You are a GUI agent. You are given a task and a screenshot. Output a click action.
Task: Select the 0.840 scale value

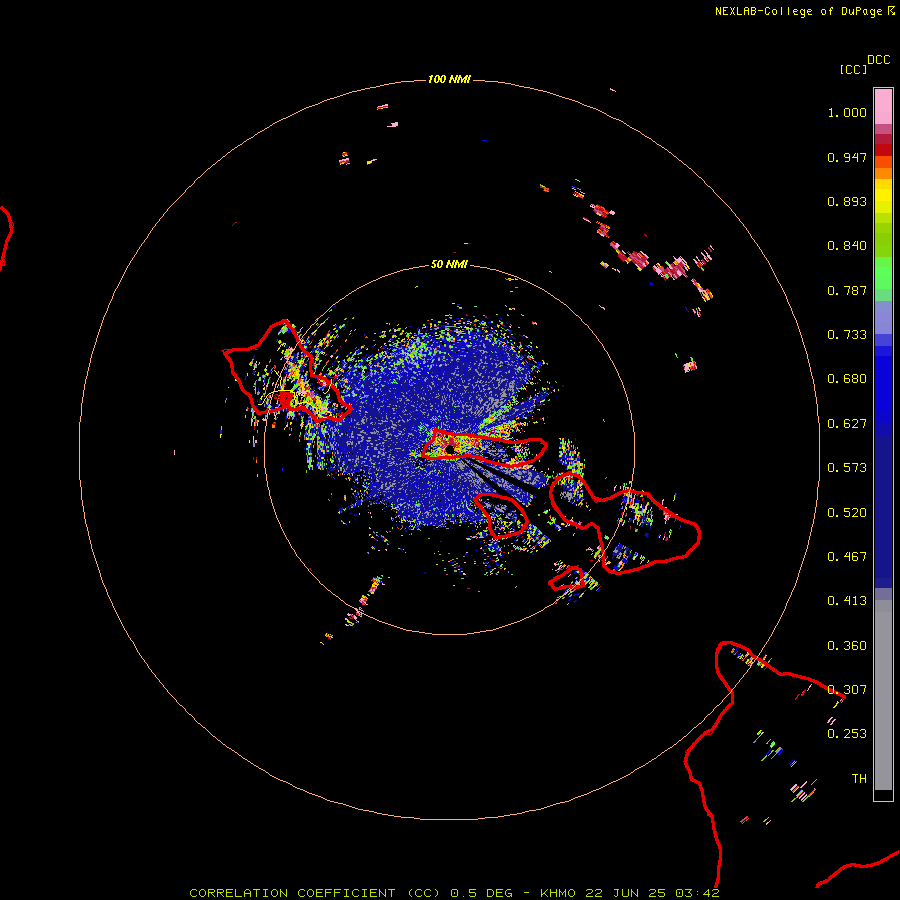tap(847, 246)
